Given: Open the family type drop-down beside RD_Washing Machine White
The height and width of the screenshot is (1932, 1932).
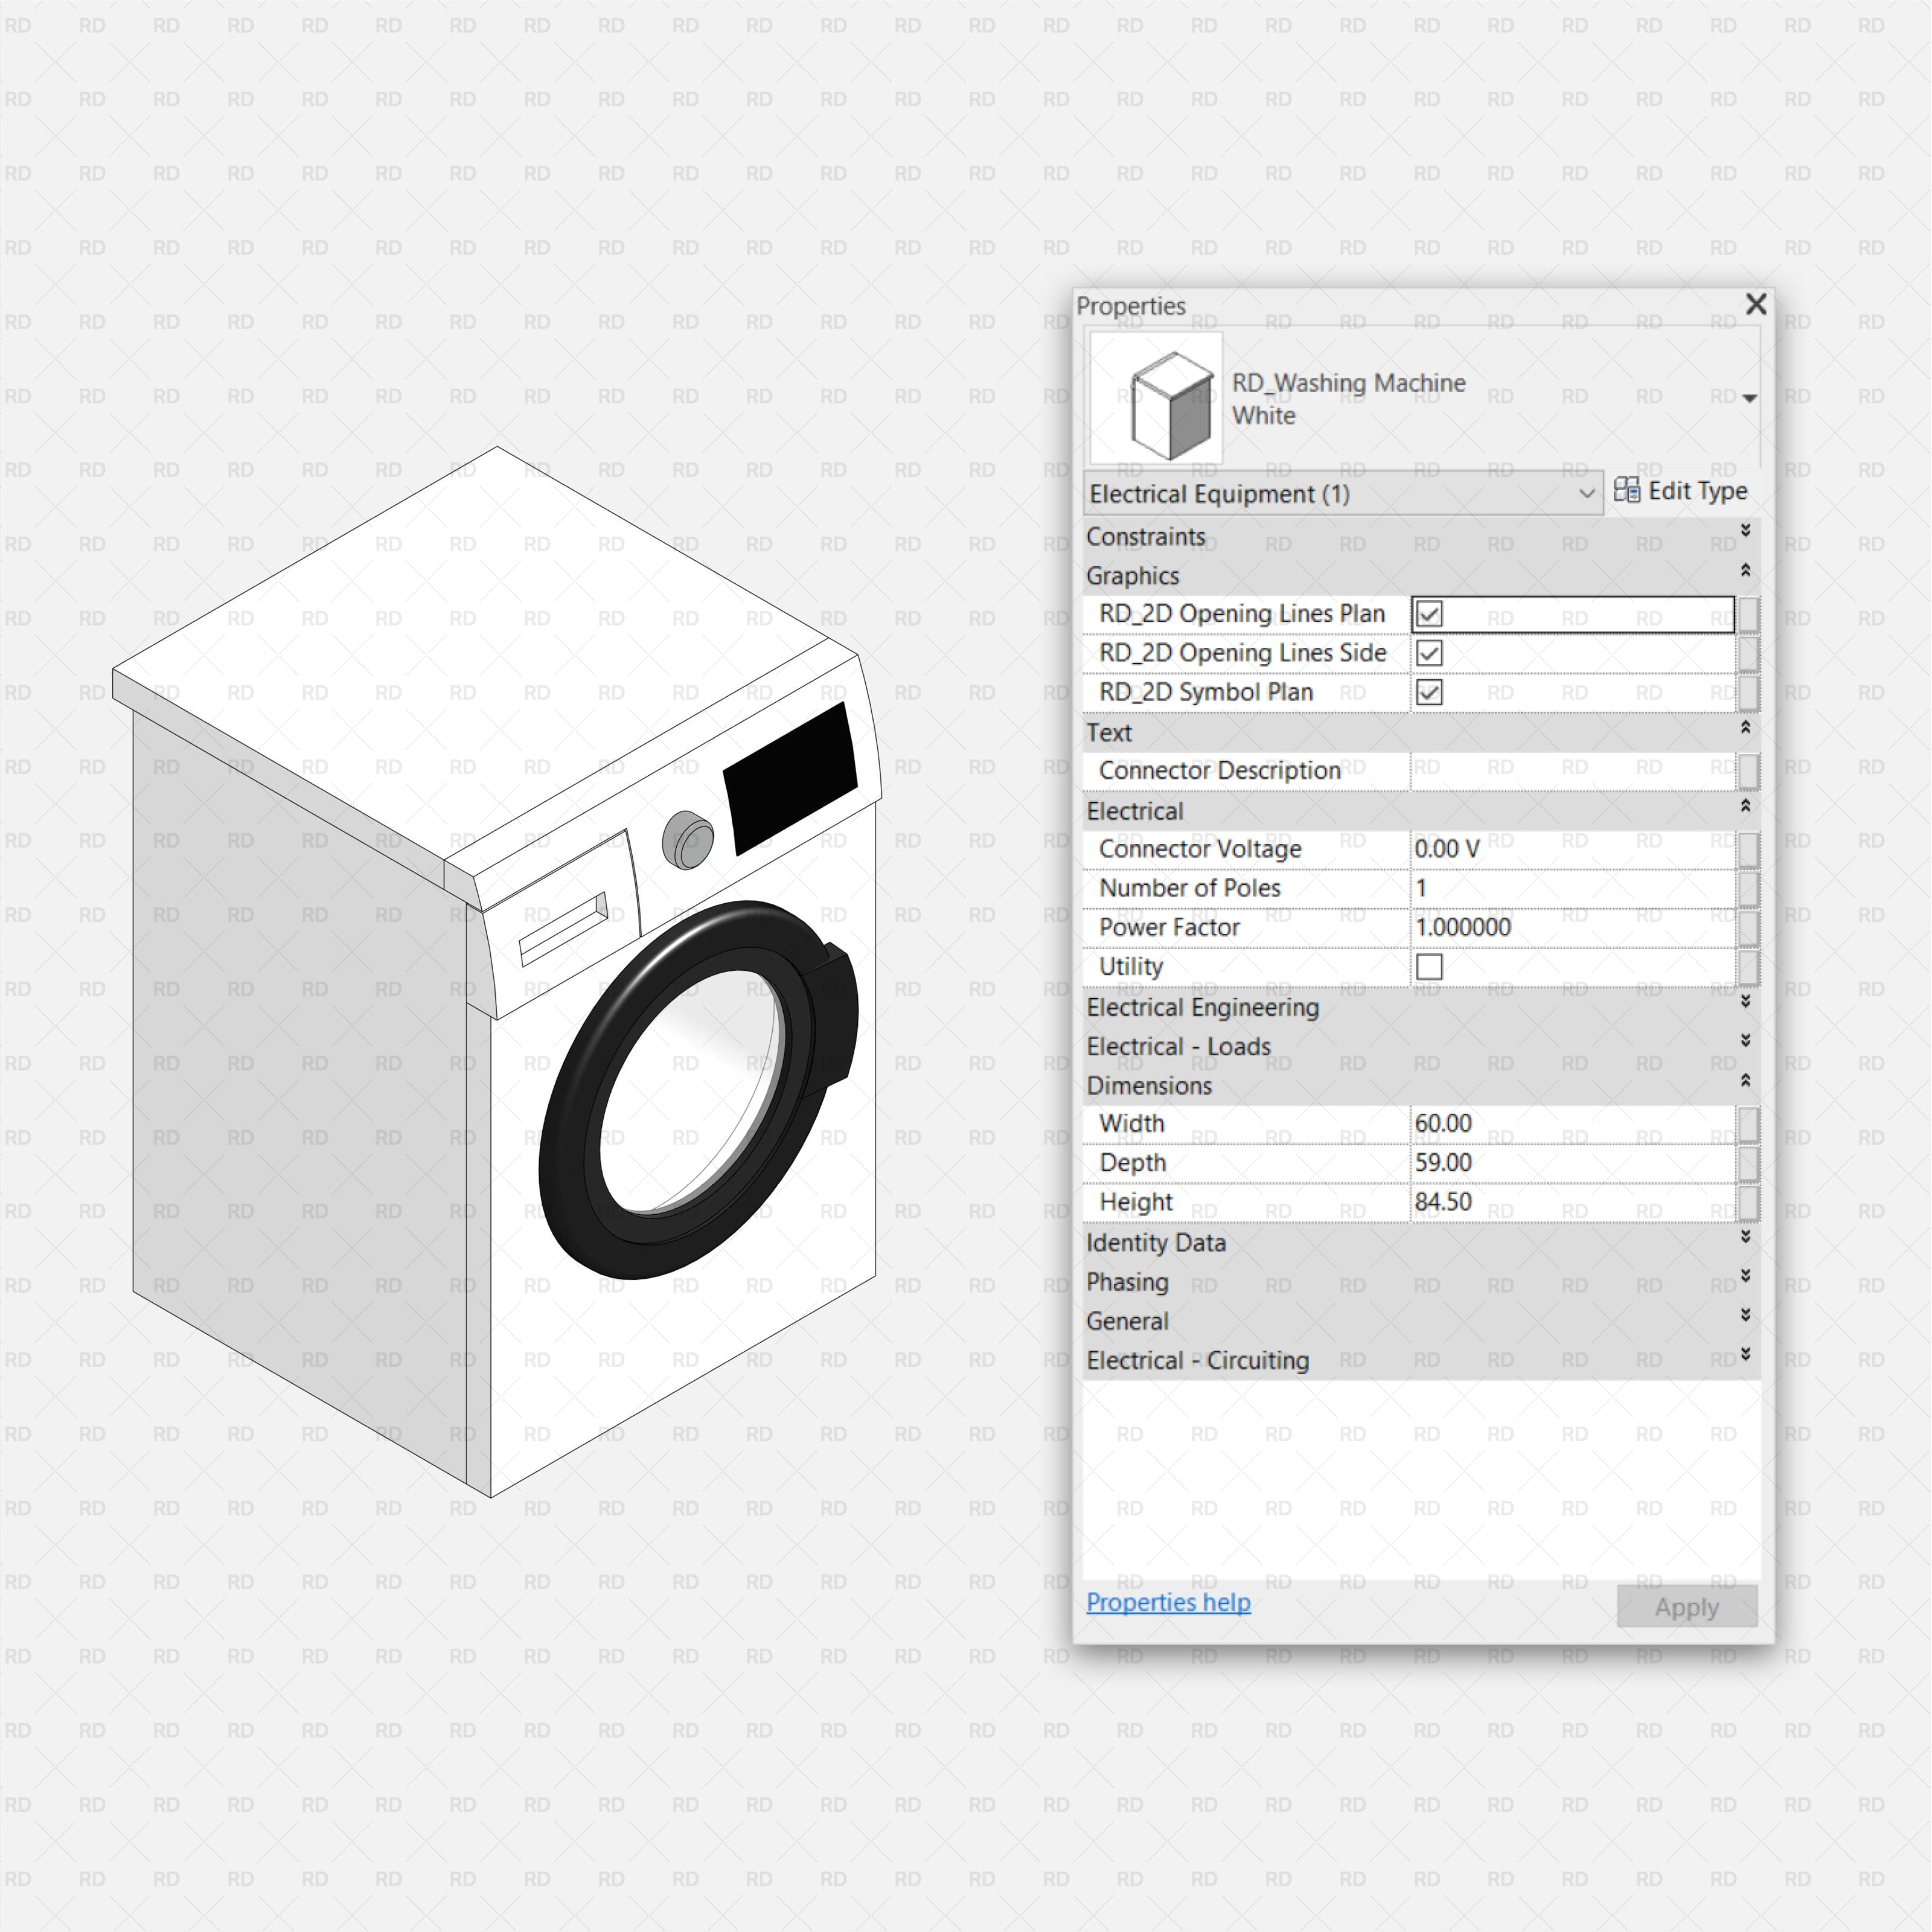Looking at the screenshot, I should pyautogui.click(x=1749, y=397).
